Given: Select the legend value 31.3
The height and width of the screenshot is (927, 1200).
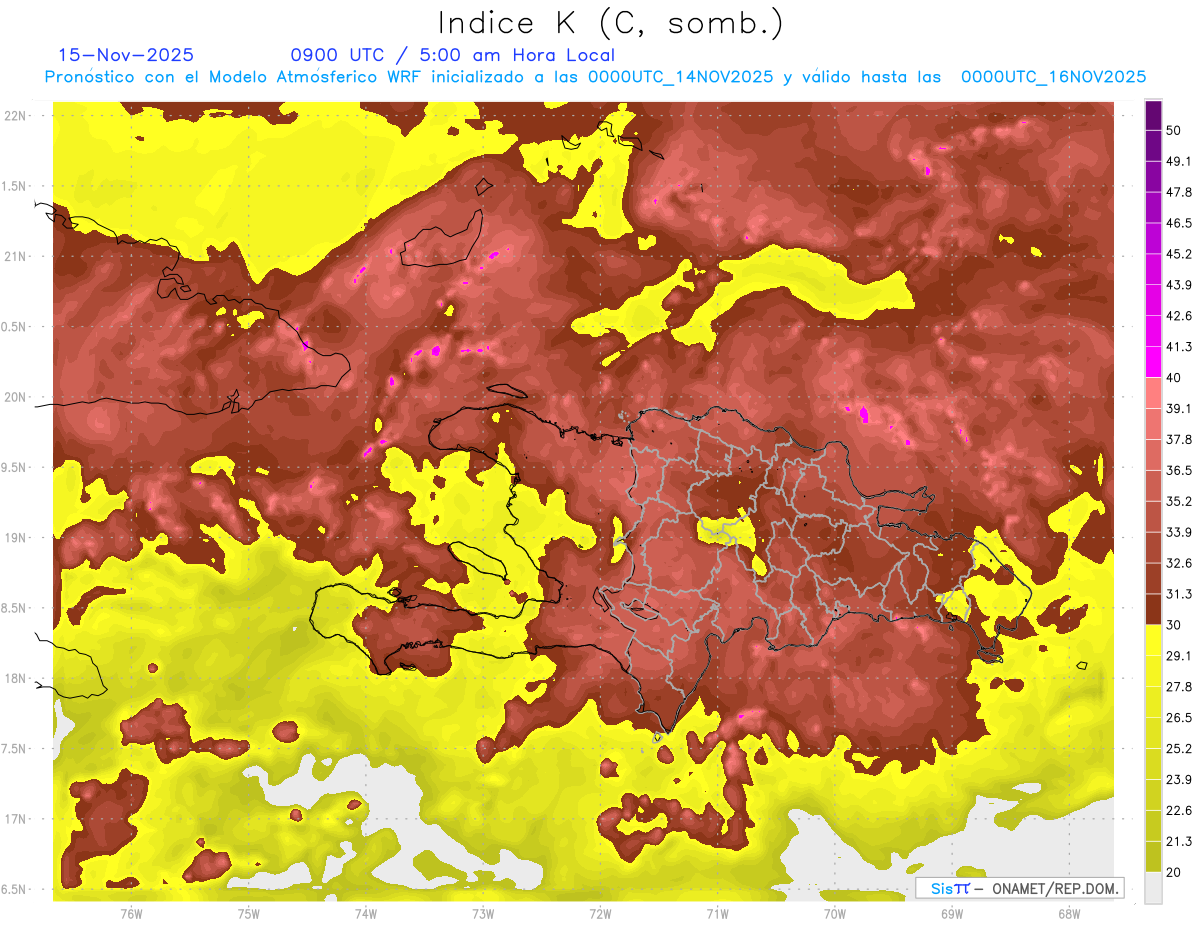Looking at the screenshot, I should [1177, 594].
